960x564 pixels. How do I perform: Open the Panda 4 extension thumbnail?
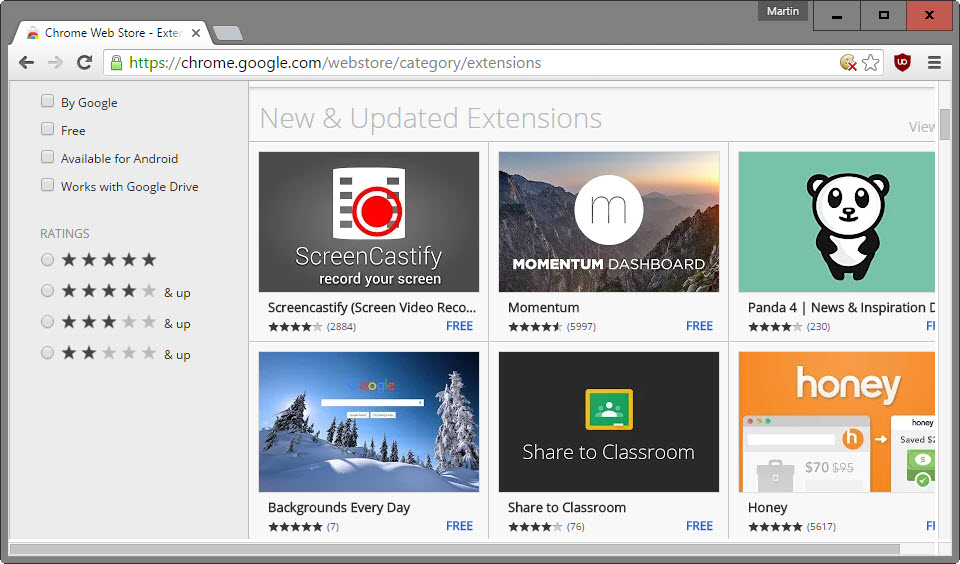pos(836,222)
